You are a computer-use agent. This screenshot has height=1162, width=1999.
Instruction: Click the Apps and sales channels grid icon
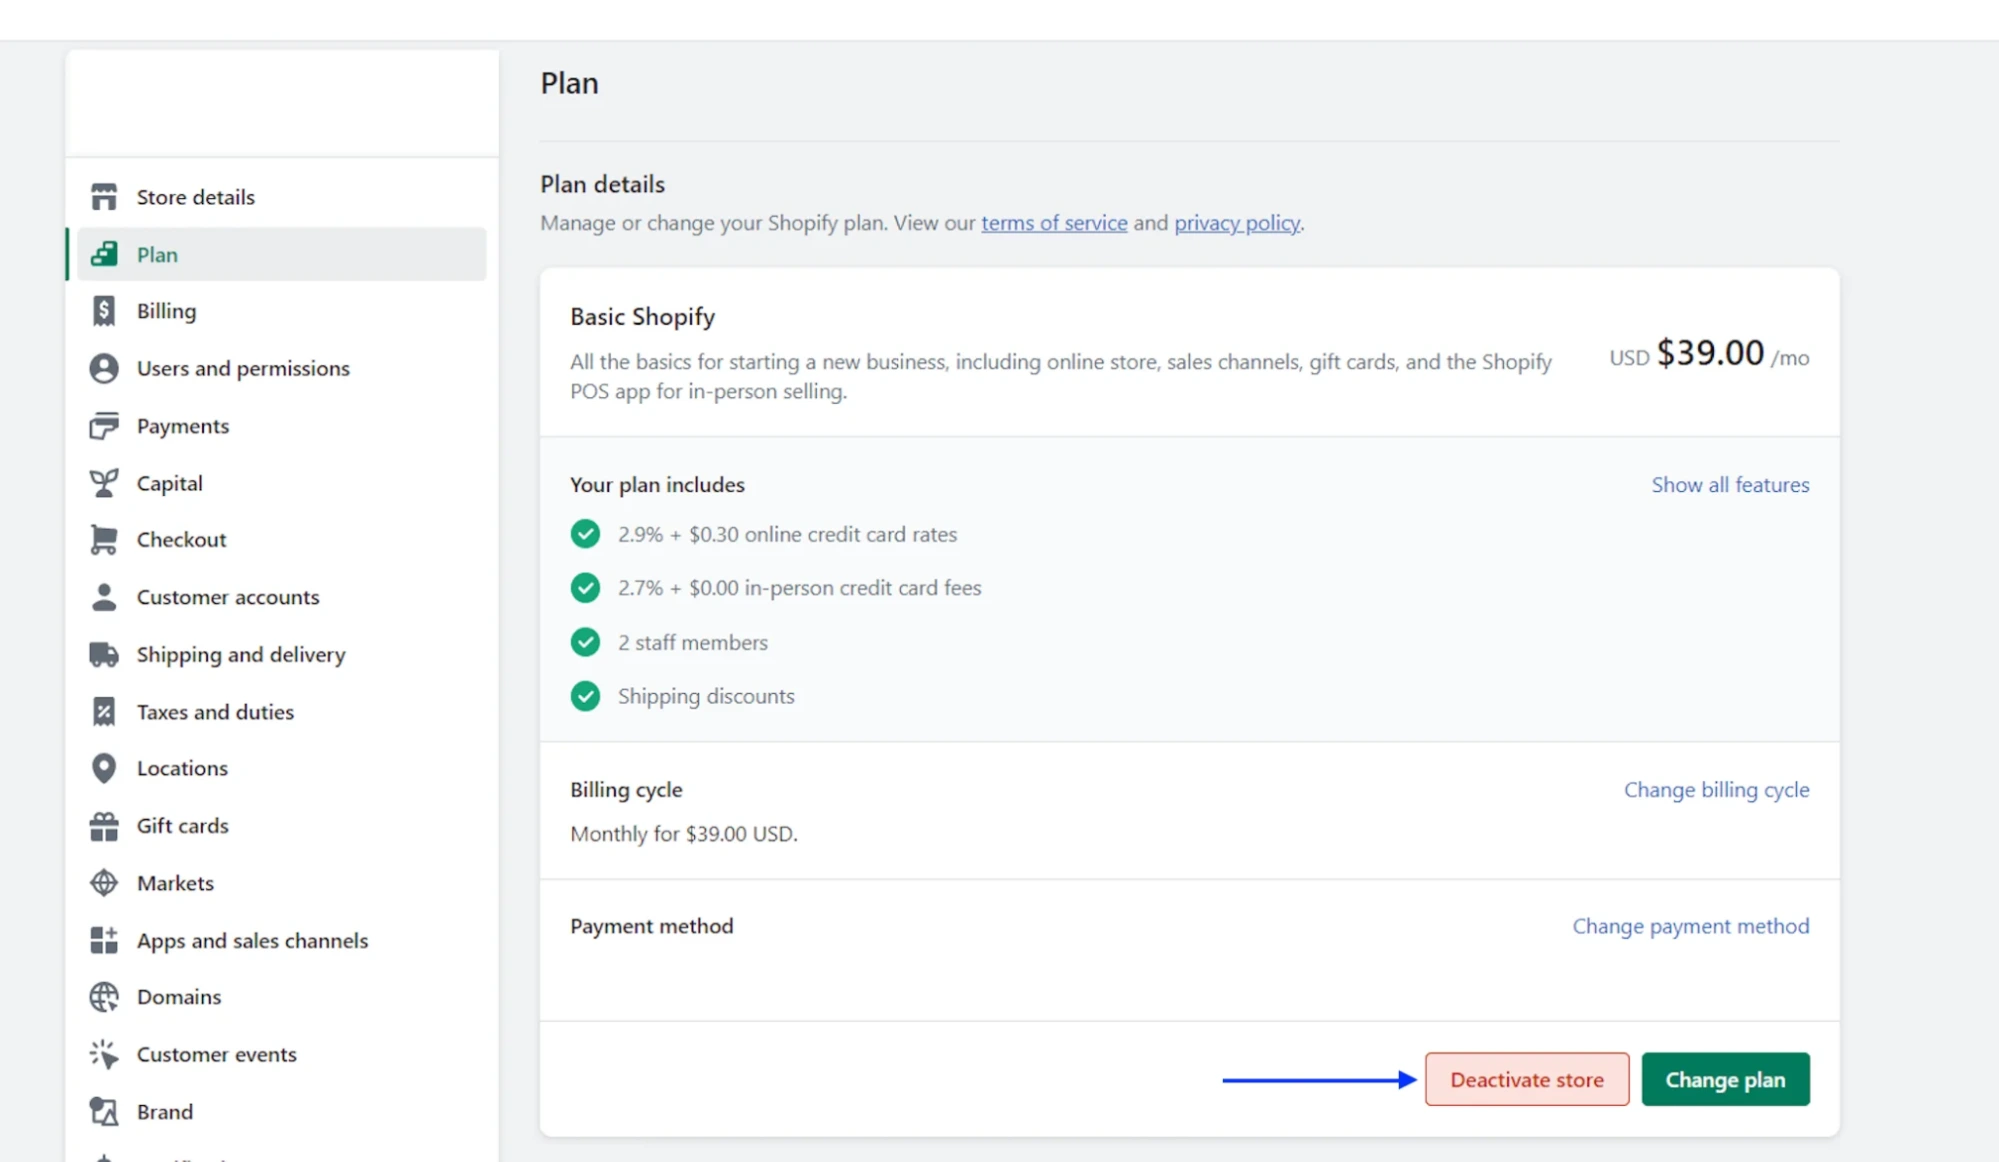point(104,940)
